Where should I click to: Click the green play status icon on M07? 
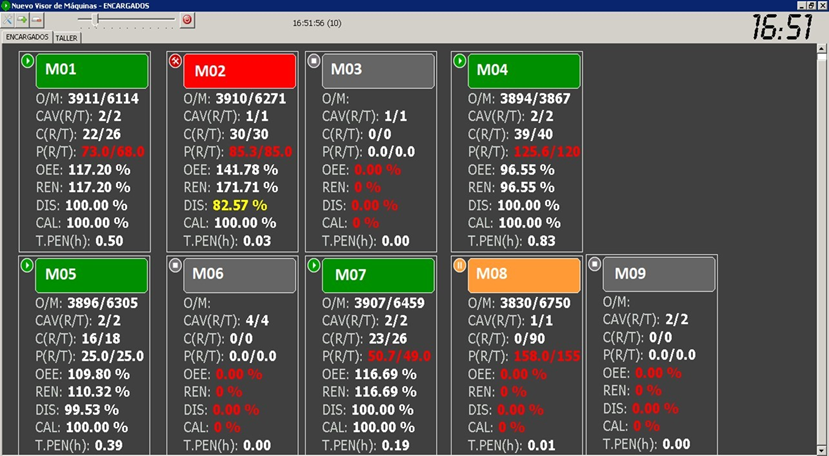(314, 265)
